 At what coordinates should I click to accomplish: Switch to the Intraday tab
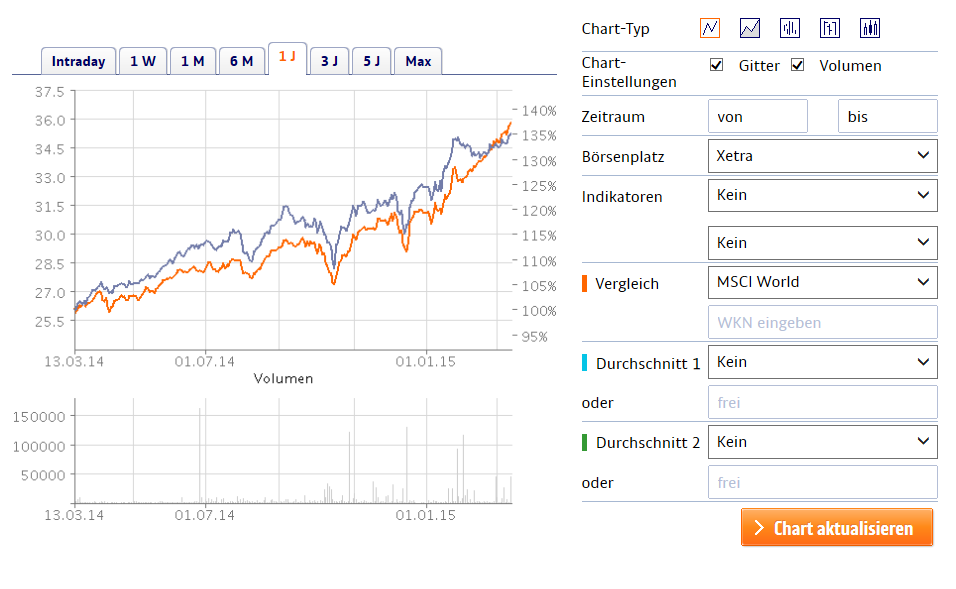tap(78, 61)
